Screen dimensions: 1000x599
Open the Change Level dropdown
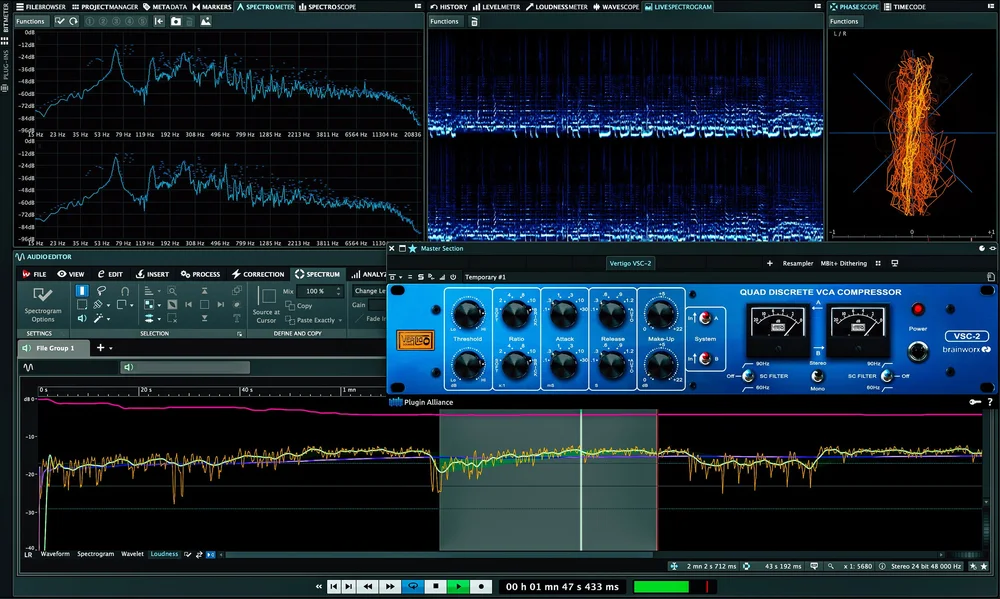click(370, 290)
